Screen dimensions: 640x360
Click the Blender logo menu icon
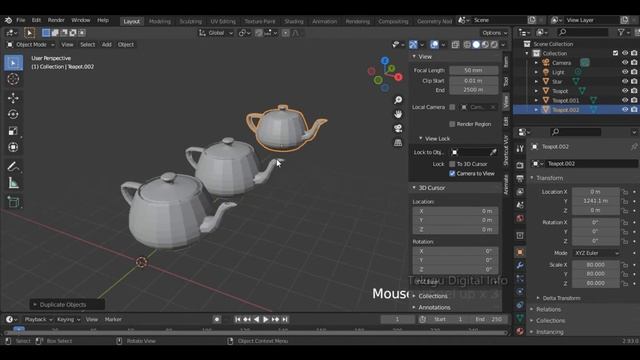[8, 20]
